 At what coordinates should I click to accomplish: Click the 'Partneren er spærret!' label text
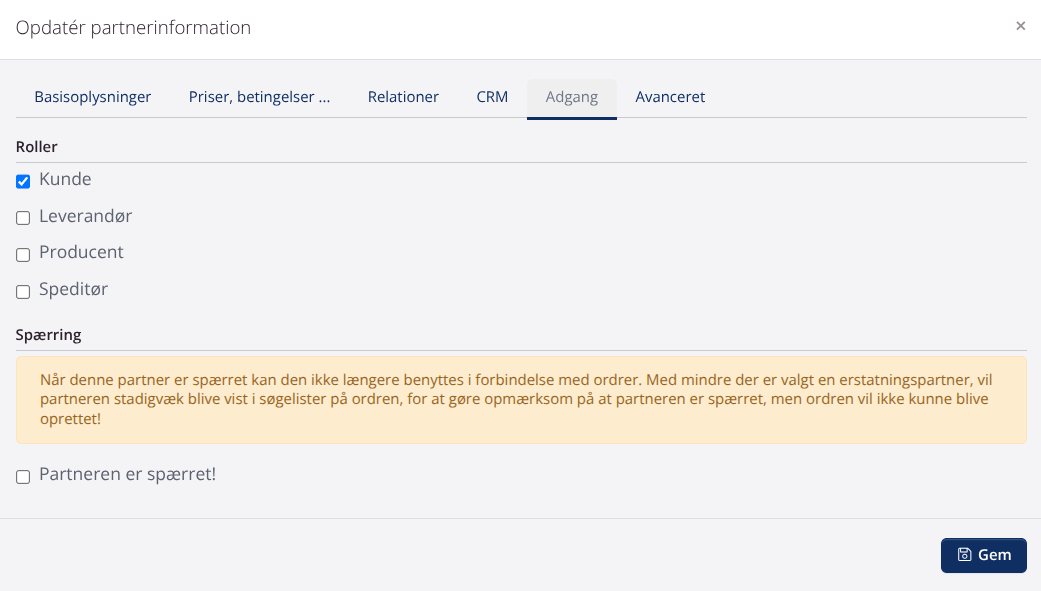coord(127,474)
